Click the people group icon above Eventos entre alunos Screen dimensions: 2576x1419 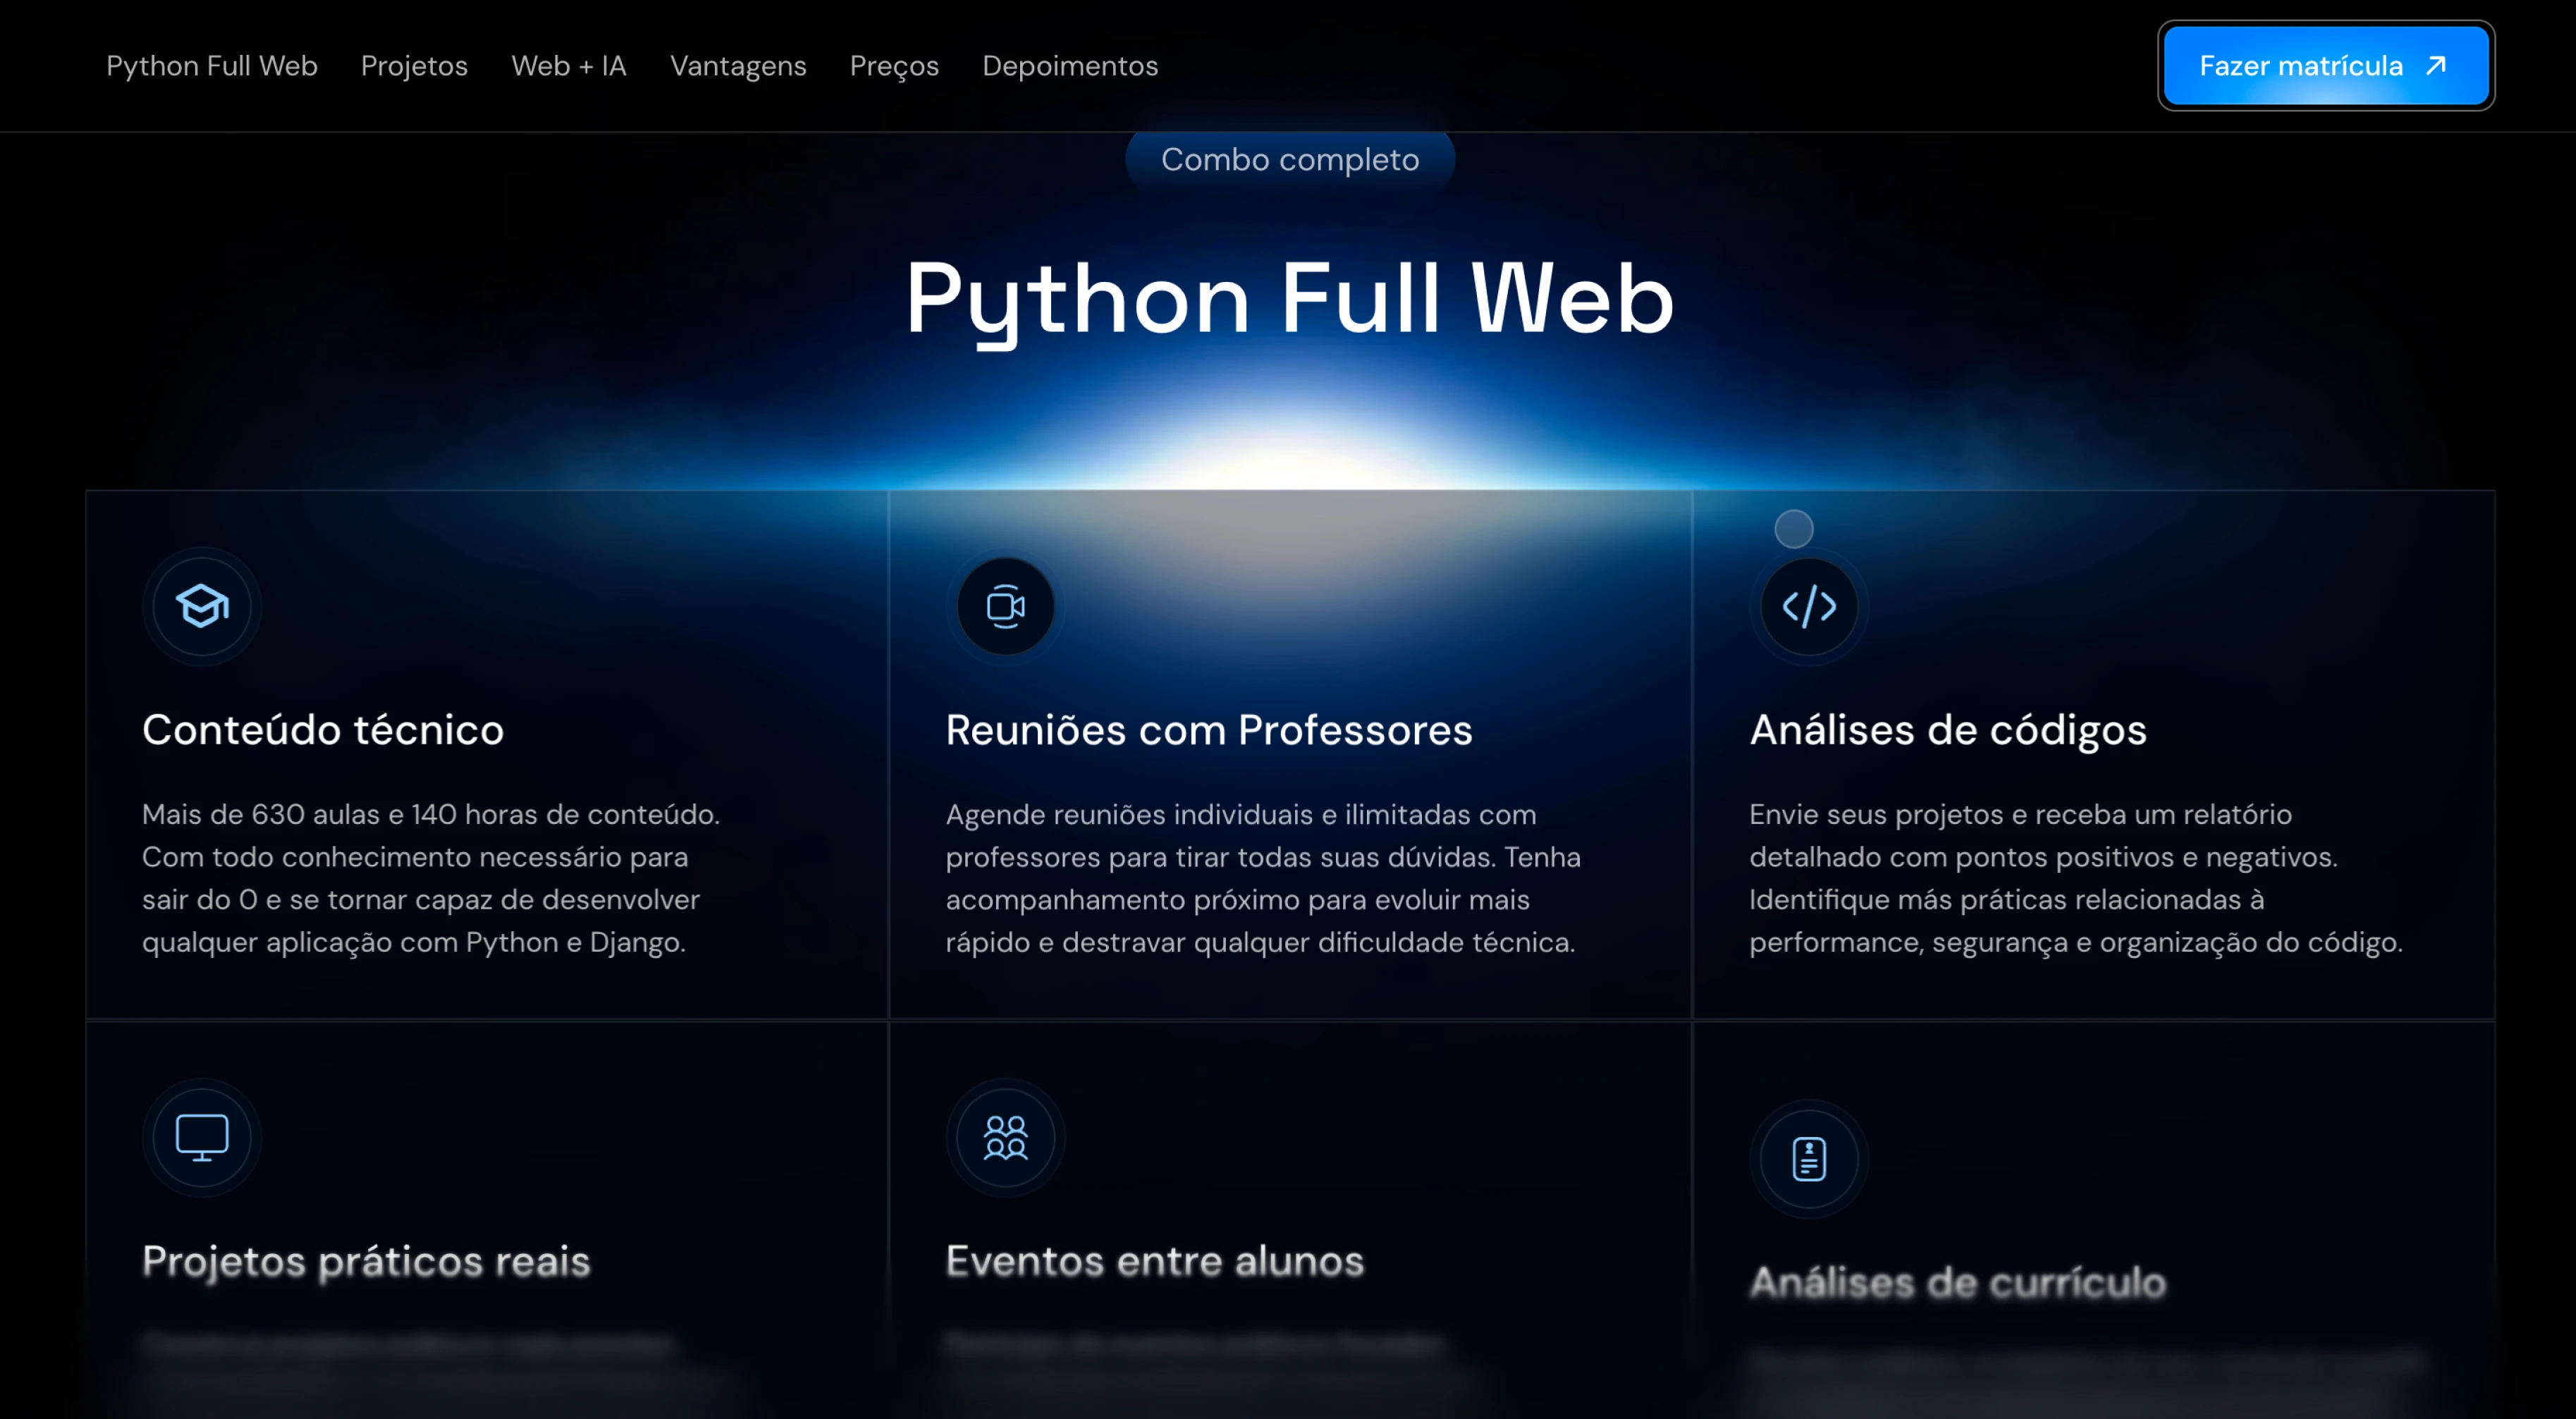click(1006, 1138)
